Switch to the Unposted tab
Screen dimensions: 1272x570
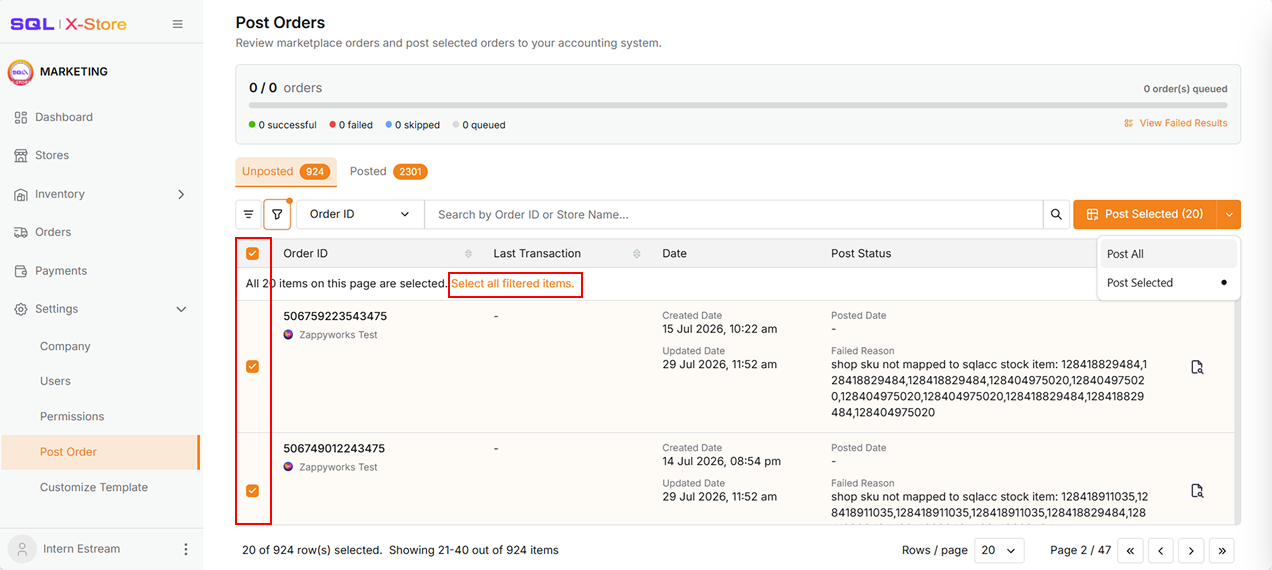click(286, 172)
